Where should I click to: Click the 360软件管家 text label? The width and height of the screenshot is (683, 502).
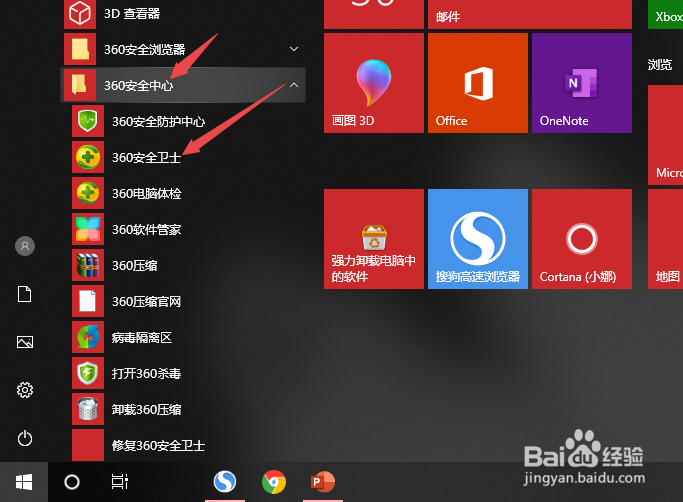pyautogui.click(x=146, y=230)
